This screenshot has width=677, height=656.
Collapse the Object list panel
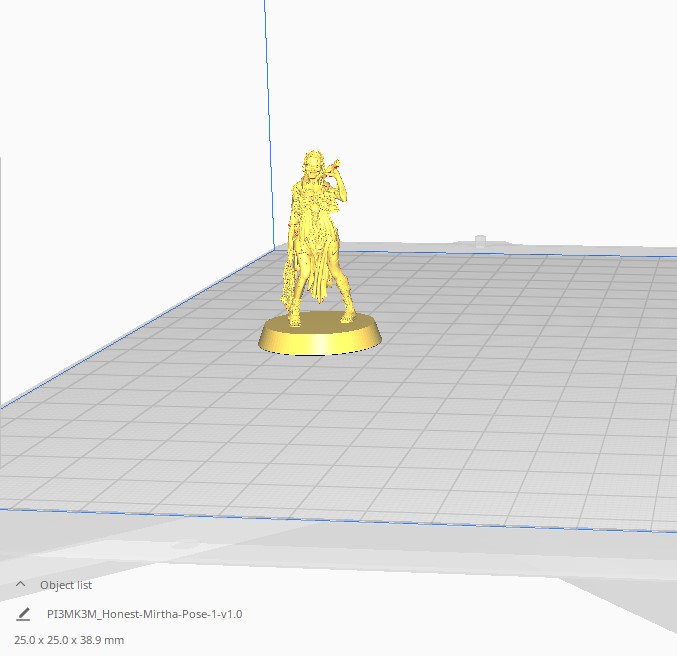(x=20, y=585)
